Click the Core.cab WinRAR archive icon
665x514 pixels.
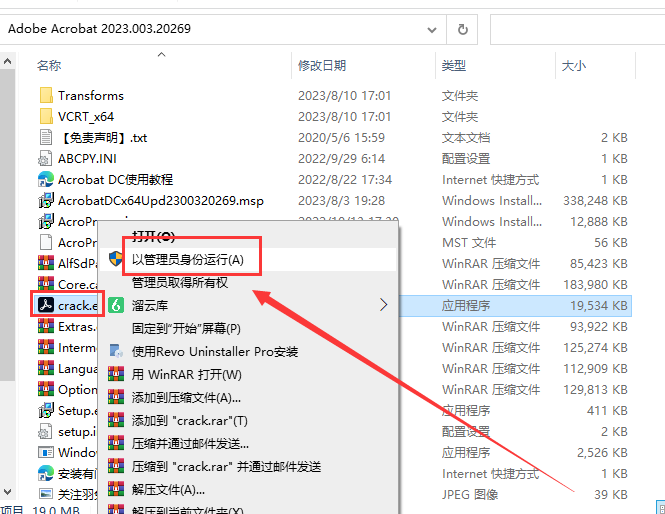tap(46, 284)
